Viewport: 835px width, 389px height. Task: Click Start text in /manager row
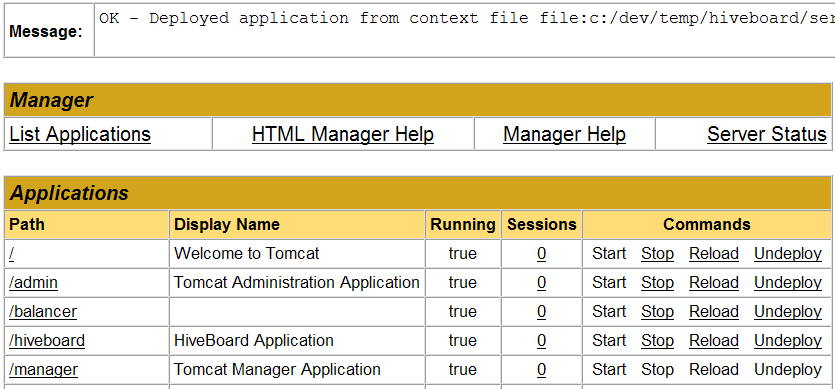[609, 369]
